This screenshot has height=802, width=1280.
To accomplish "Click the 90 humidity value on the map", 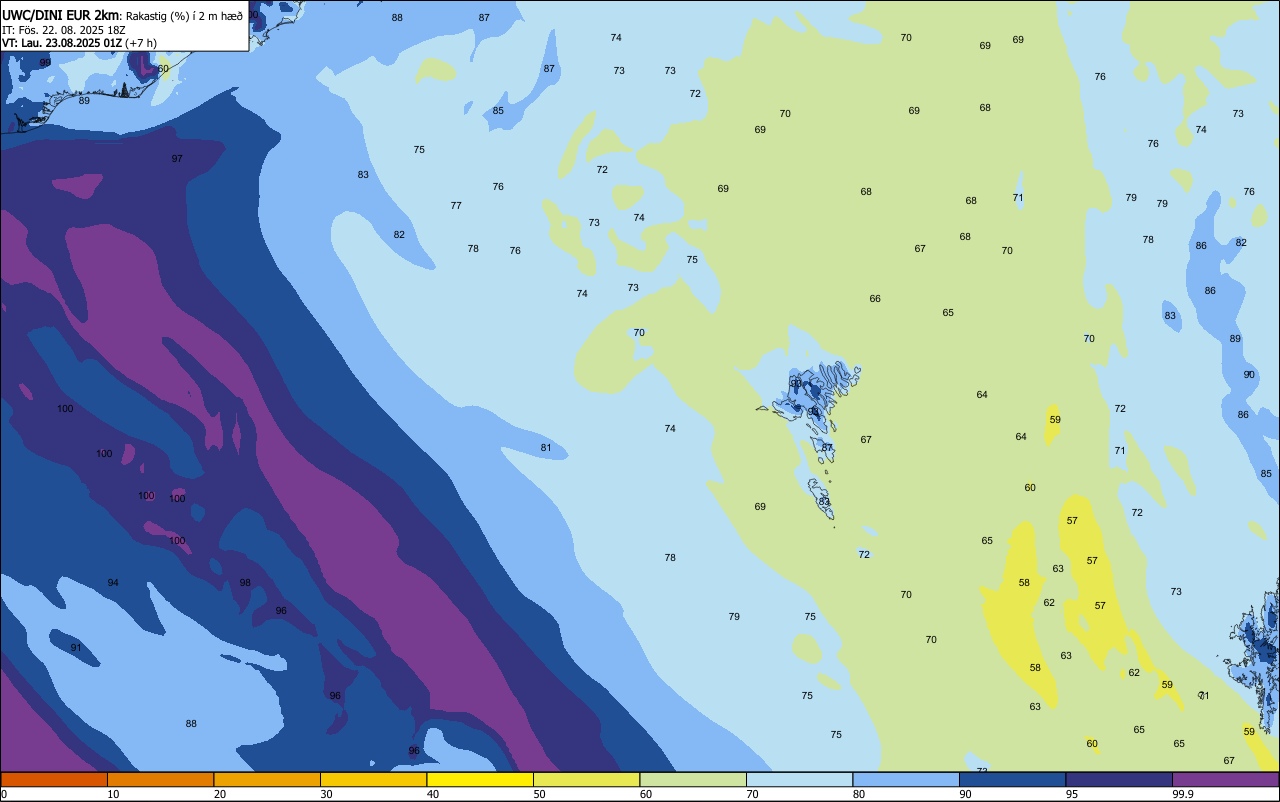I will tap(1249, 375).
